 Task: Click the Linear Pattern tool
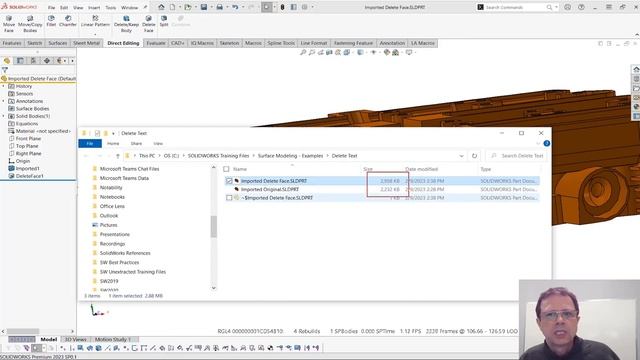[95, 21]
